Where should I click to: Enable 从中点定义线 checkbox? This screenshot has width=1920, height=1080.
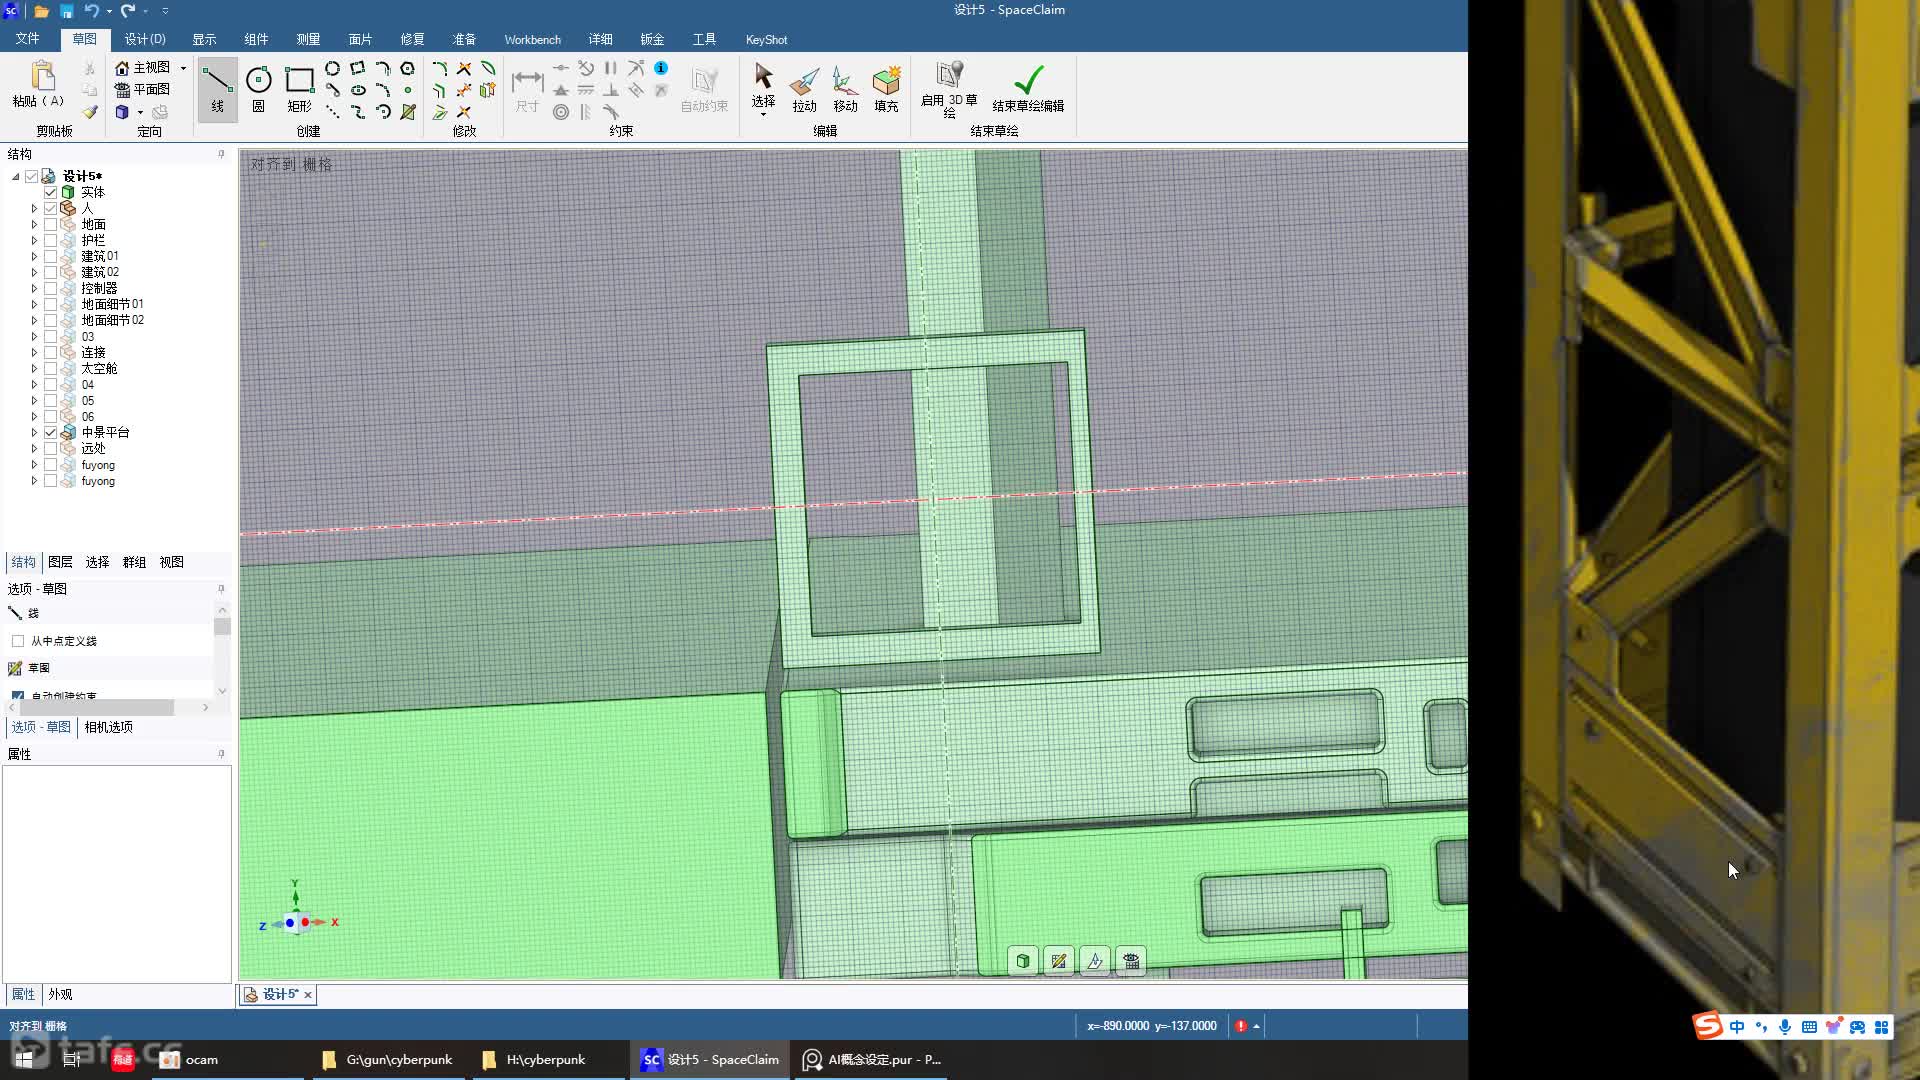pyautogui.click(x=18, y=641)
